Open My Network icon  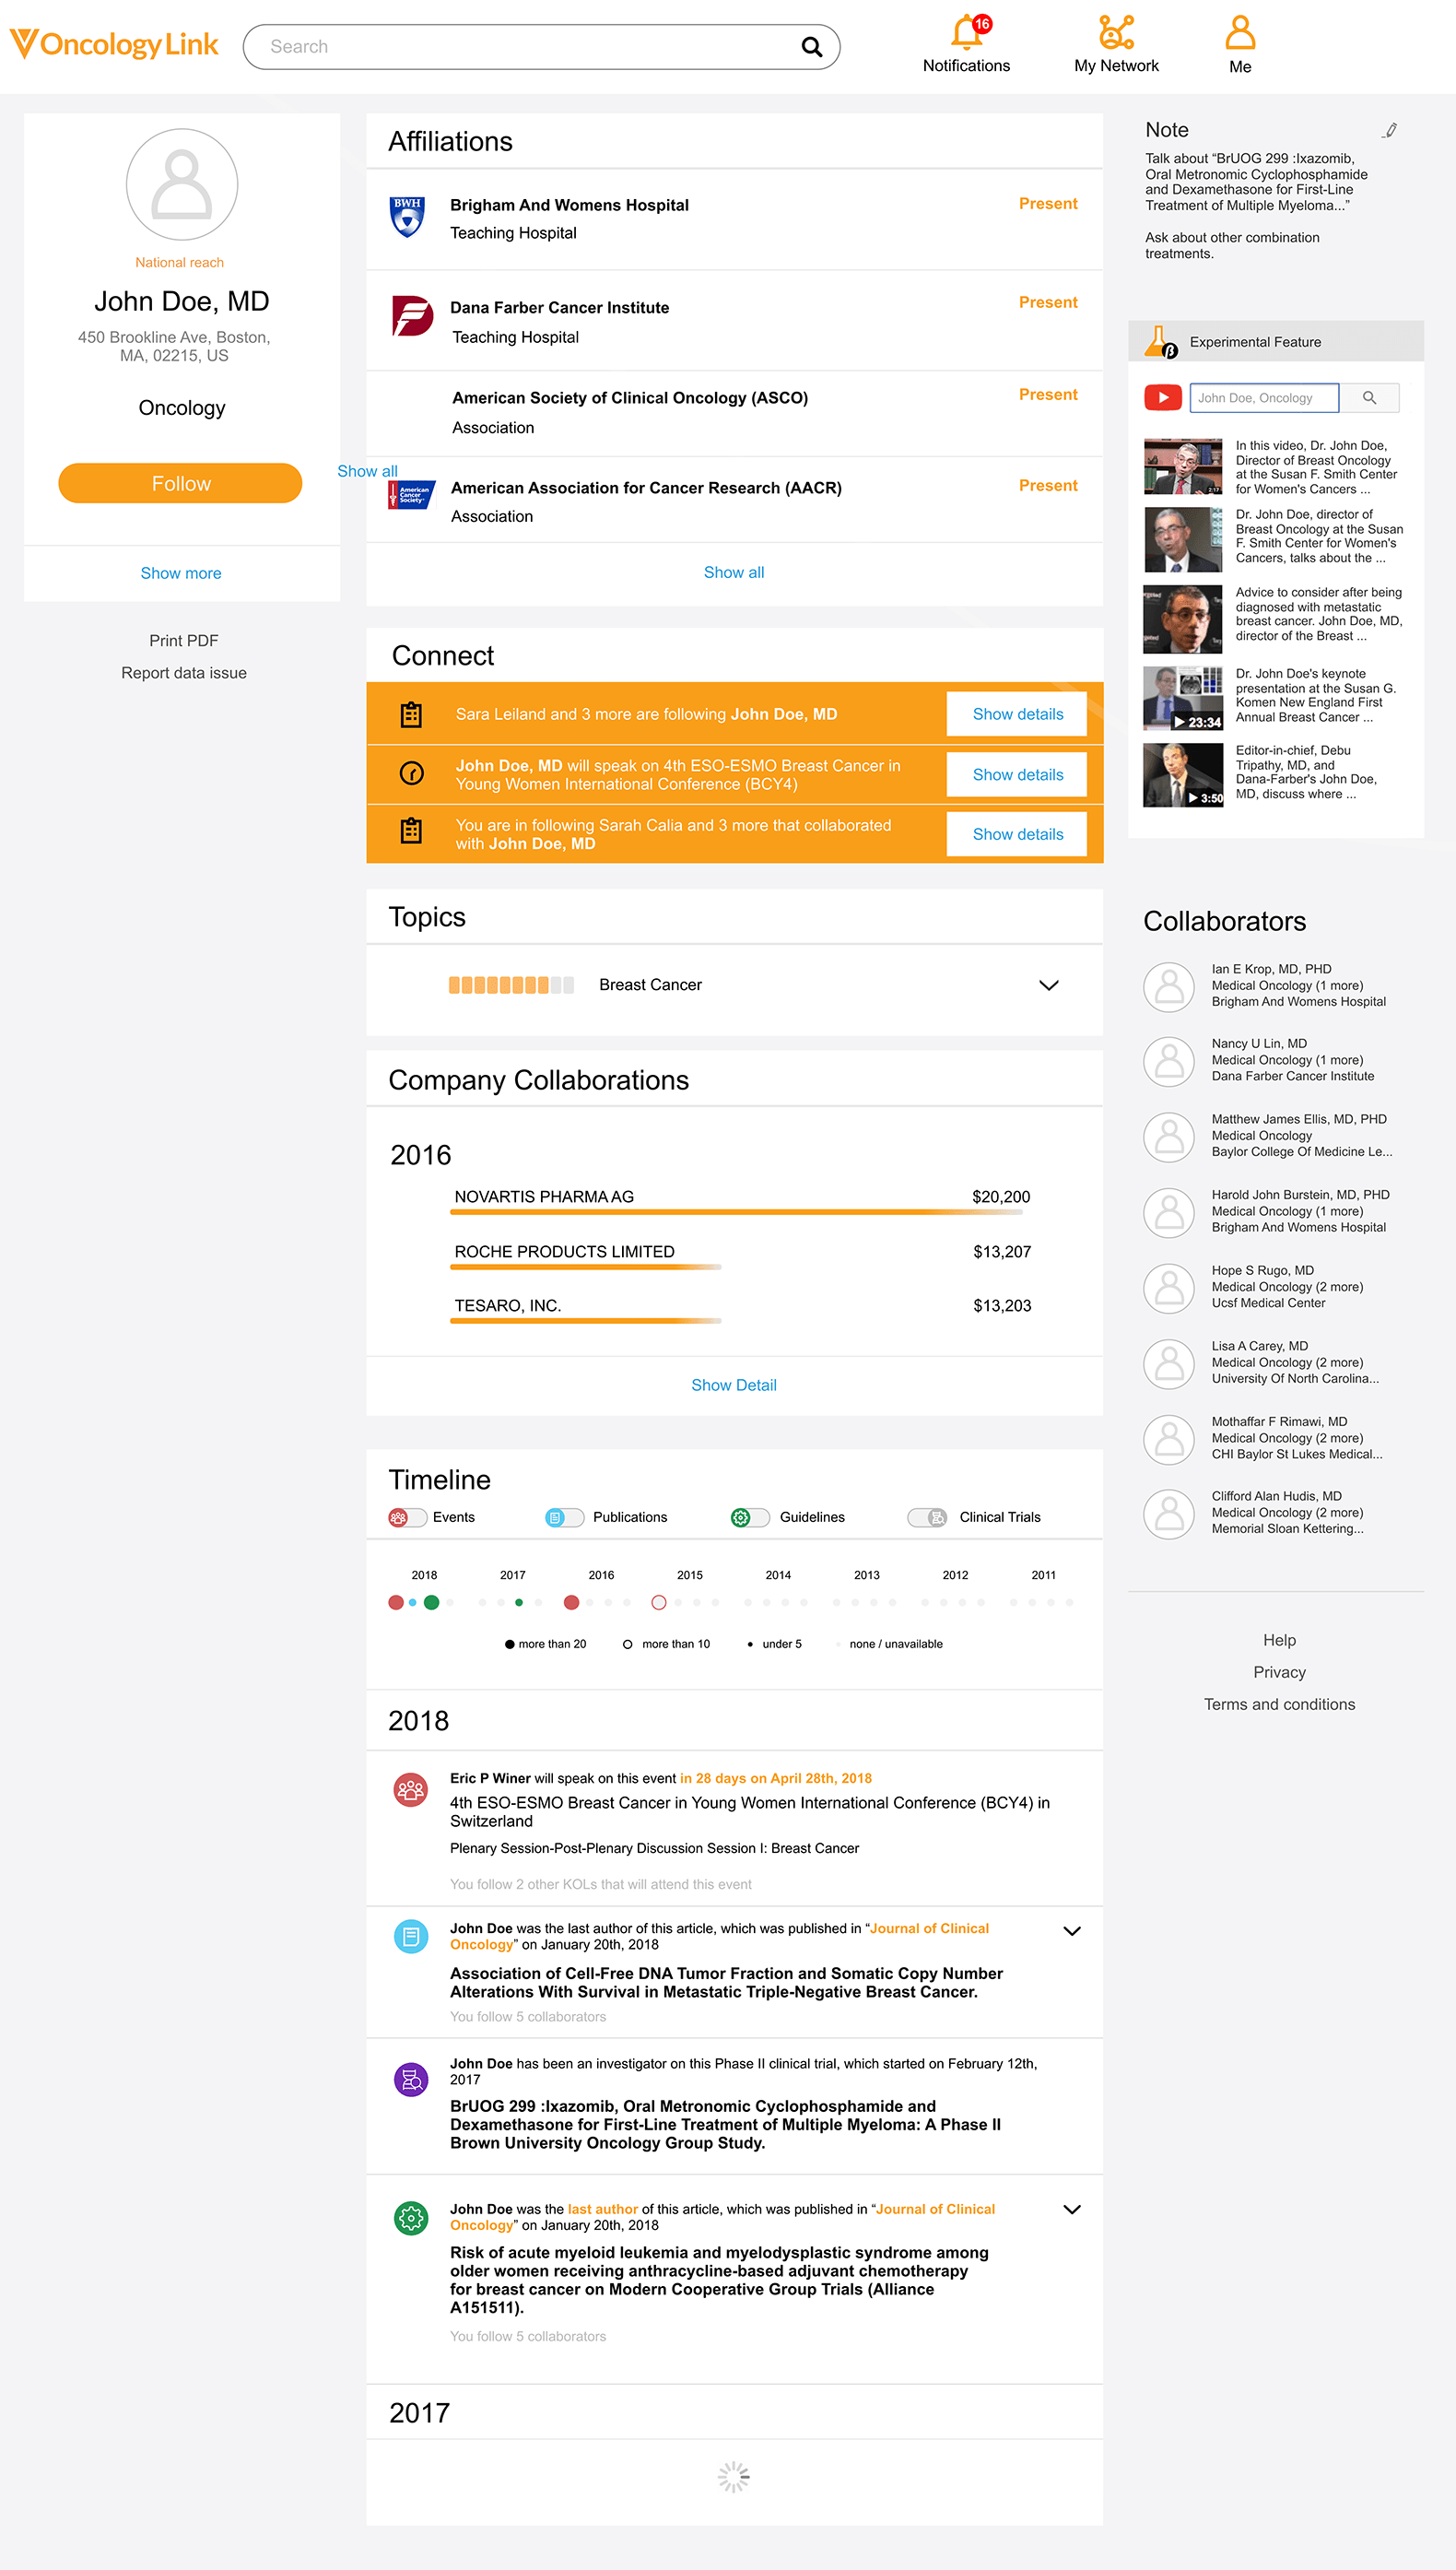point(1116,33)
